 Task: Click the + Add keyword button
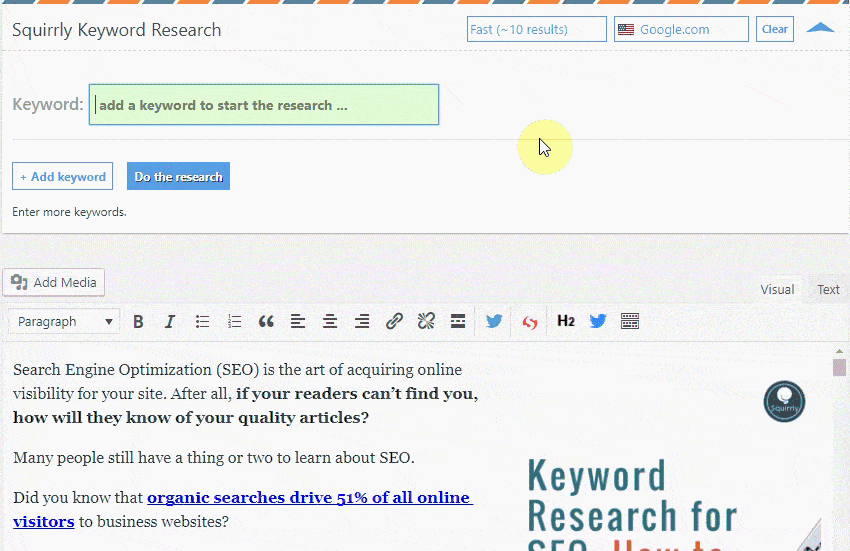click(62, 176)
